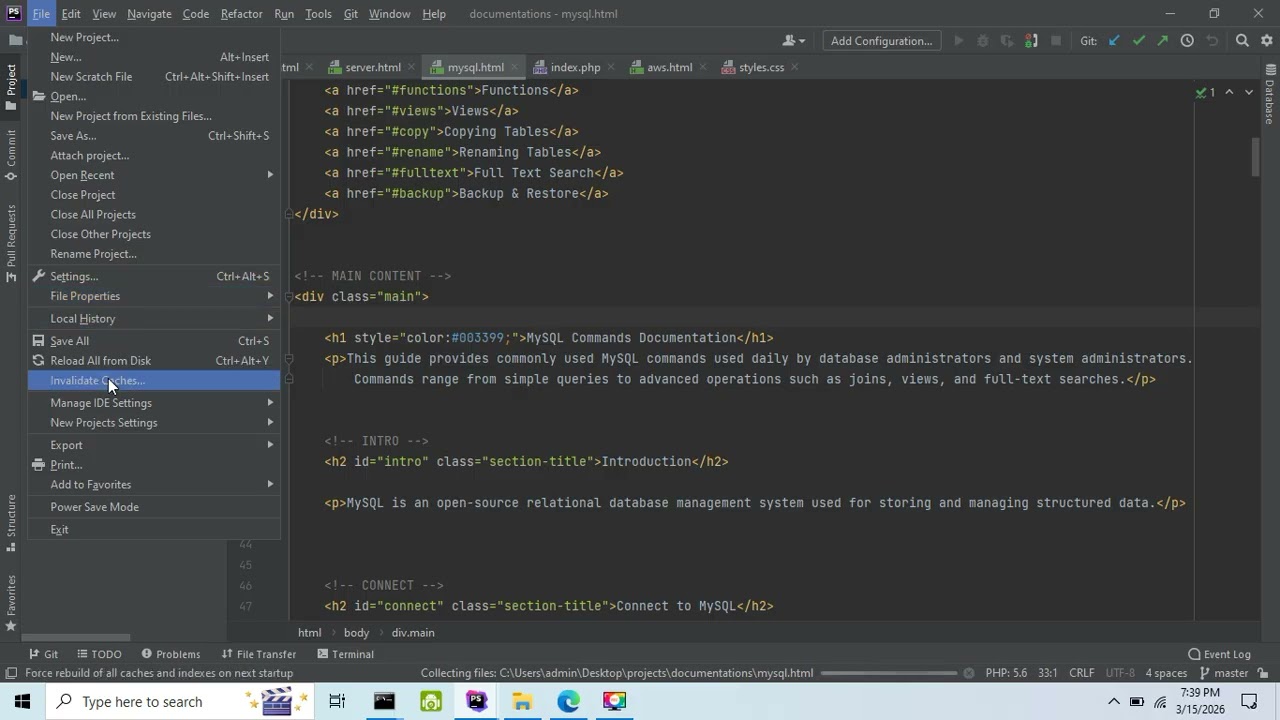Open the Refactor menu
The height and width of the screenshot is (720, 1280).
pos(241,14)
